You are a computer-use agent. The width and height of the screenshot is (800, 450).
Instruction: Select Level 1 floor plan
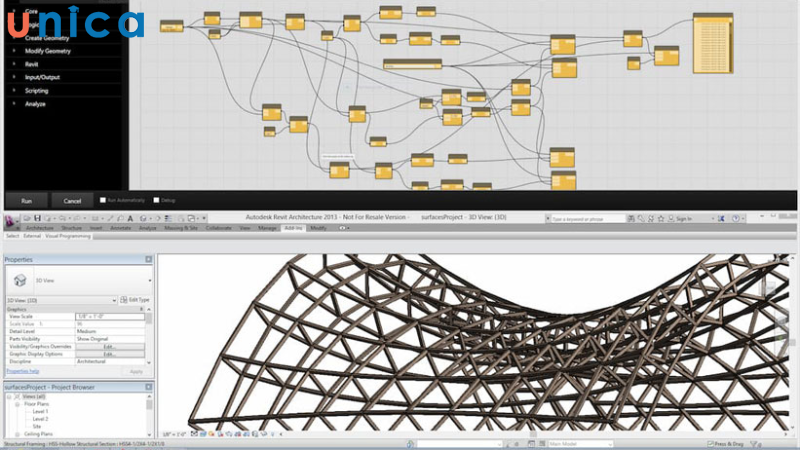(x=40, y=411)
